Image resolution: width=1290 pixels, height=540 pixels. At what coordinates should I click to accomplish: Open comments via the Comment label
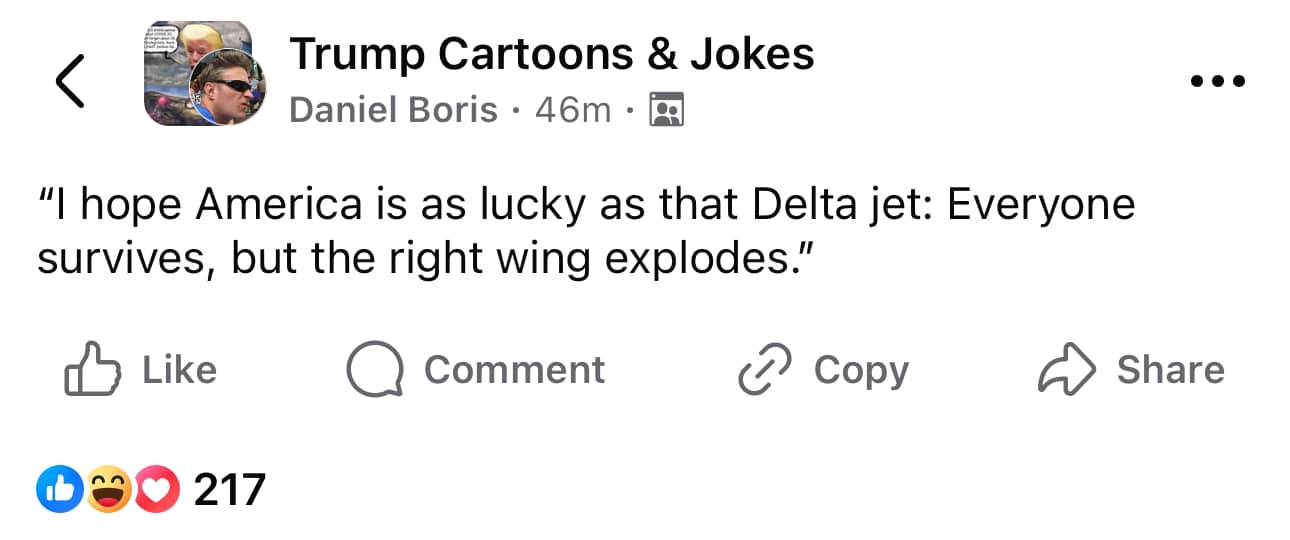click(514, 370)
